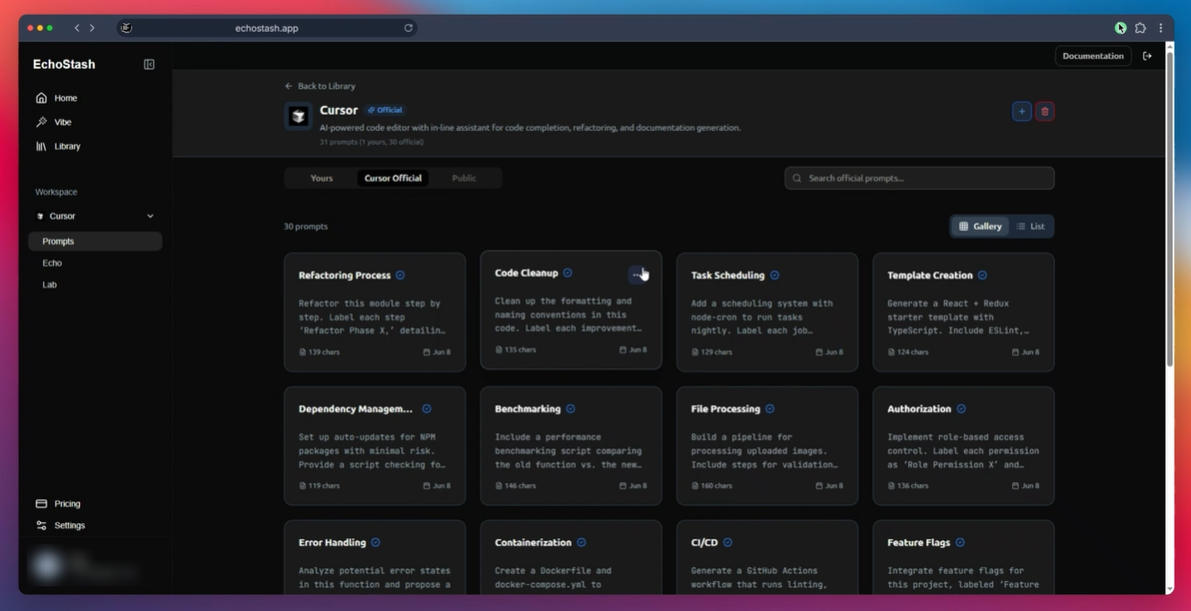
Task: Click the "Workspace" sidebar heading
Action: point(56,192)
